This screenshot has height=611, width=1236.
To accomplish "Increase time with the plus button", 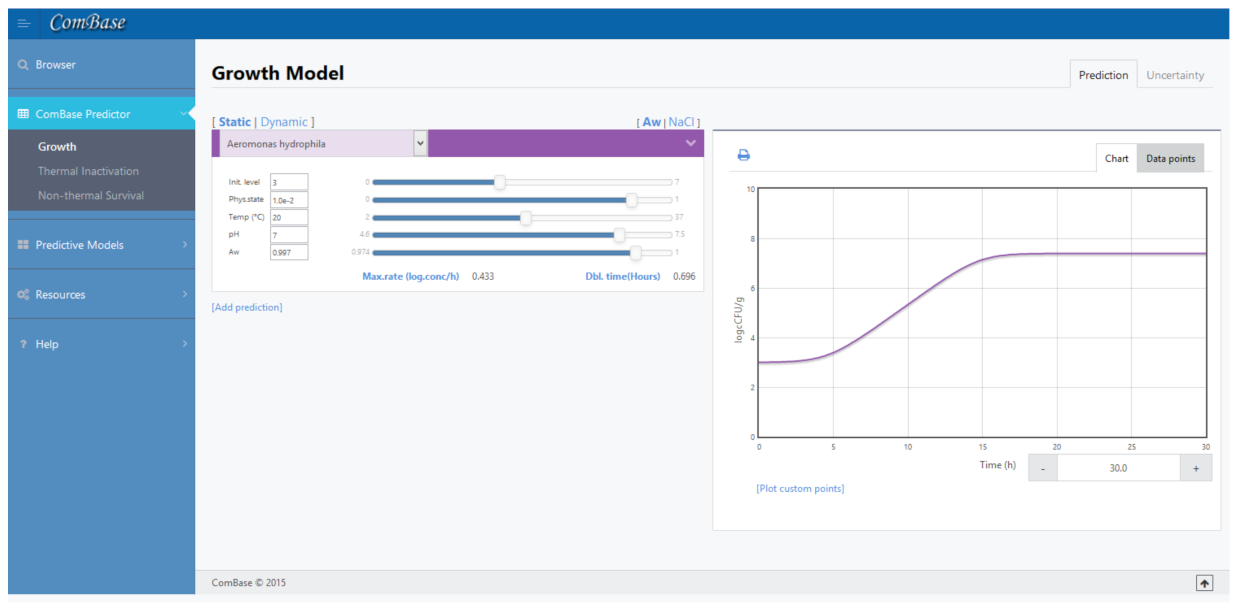I will tap(1195, 468).
